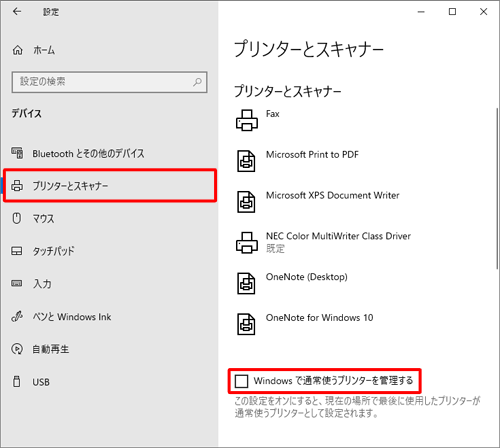The height and width of the screenshot is (448, 500).
Task: Click the mouse icon beside マウス
Action: click(17, 218)
